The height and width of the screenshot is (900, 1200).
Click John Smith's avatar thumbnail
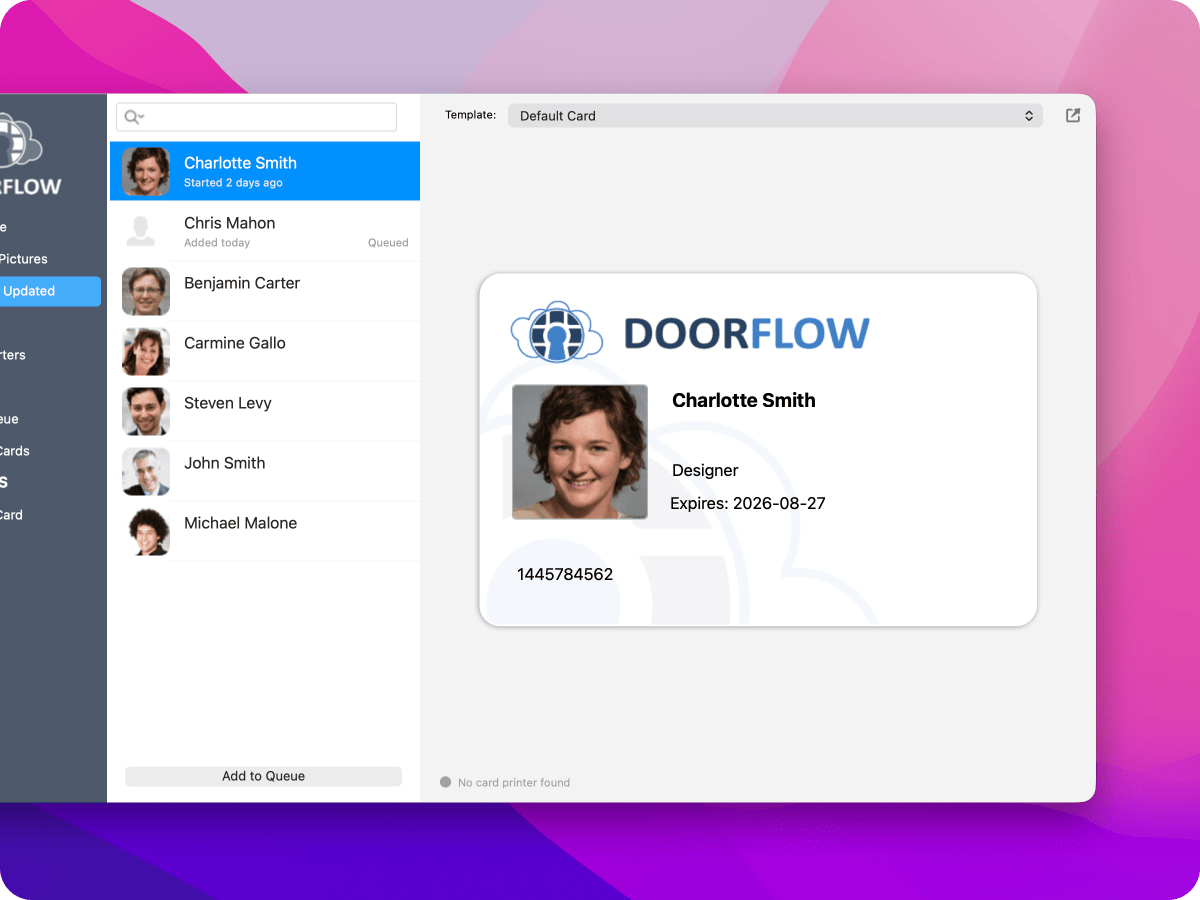[146, 472]
